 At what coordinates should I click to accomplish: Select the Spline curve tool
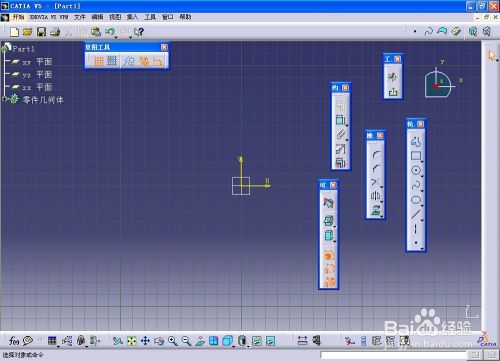(416, 185)
